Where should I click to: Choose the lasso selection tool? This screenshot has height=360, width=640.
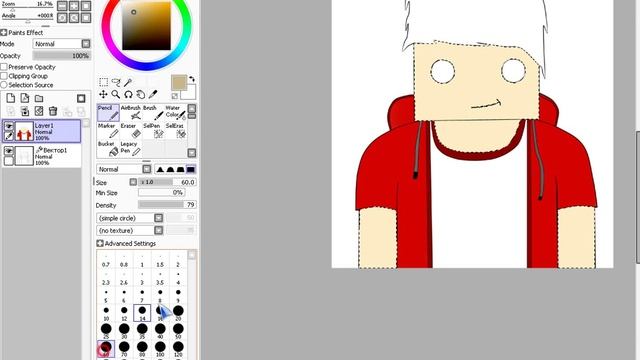coord(116,82)
